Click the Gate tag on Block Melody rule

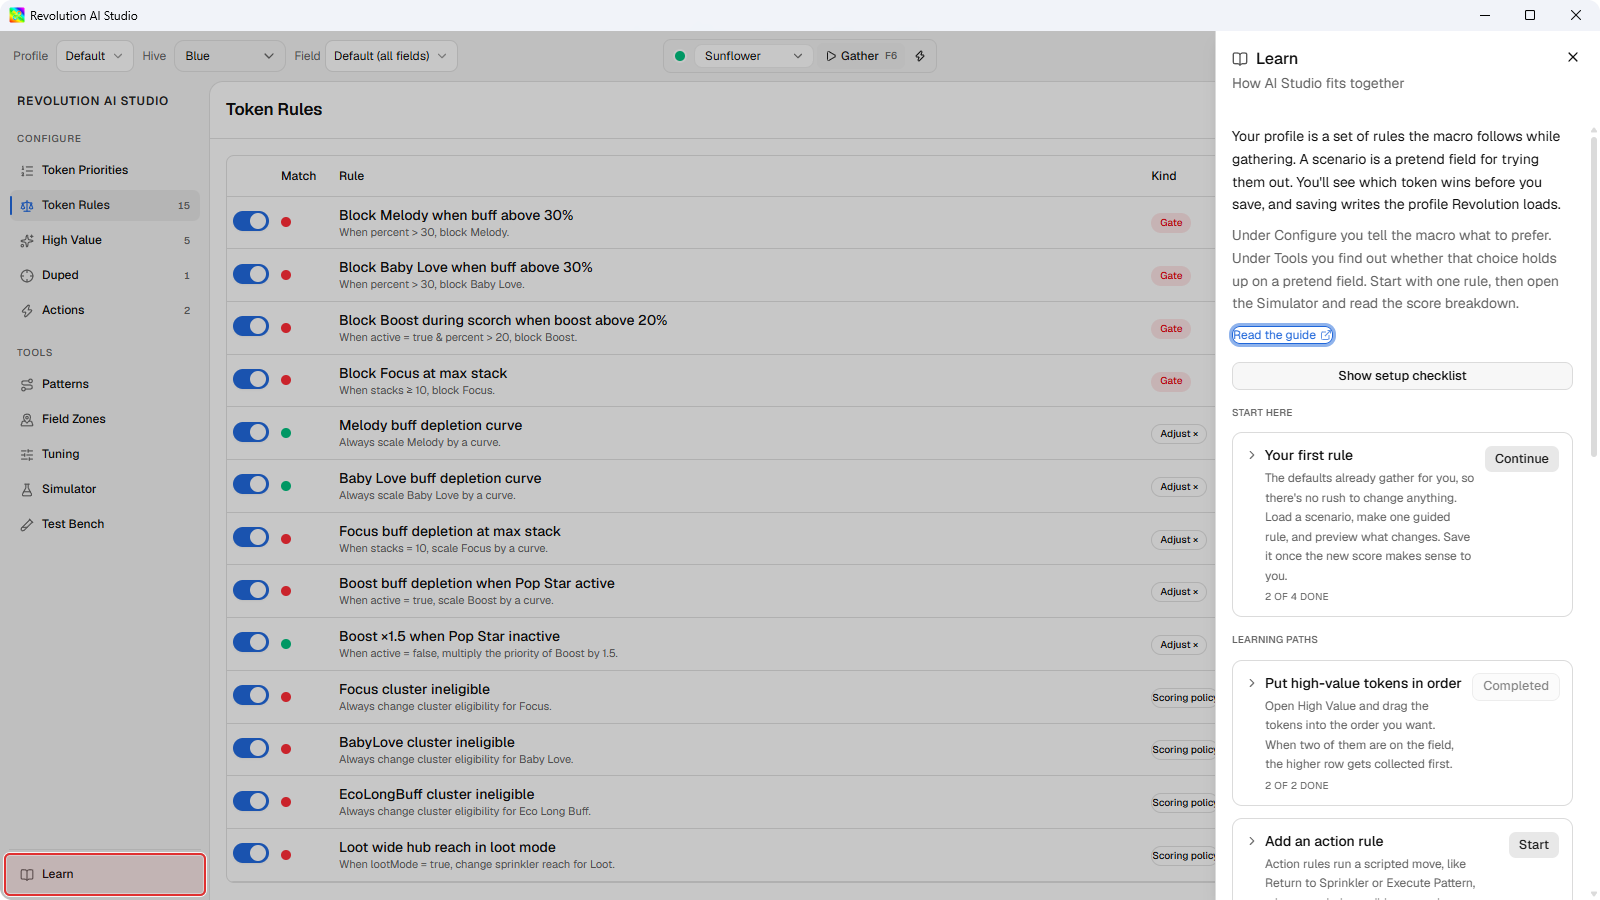[1171, 223]
